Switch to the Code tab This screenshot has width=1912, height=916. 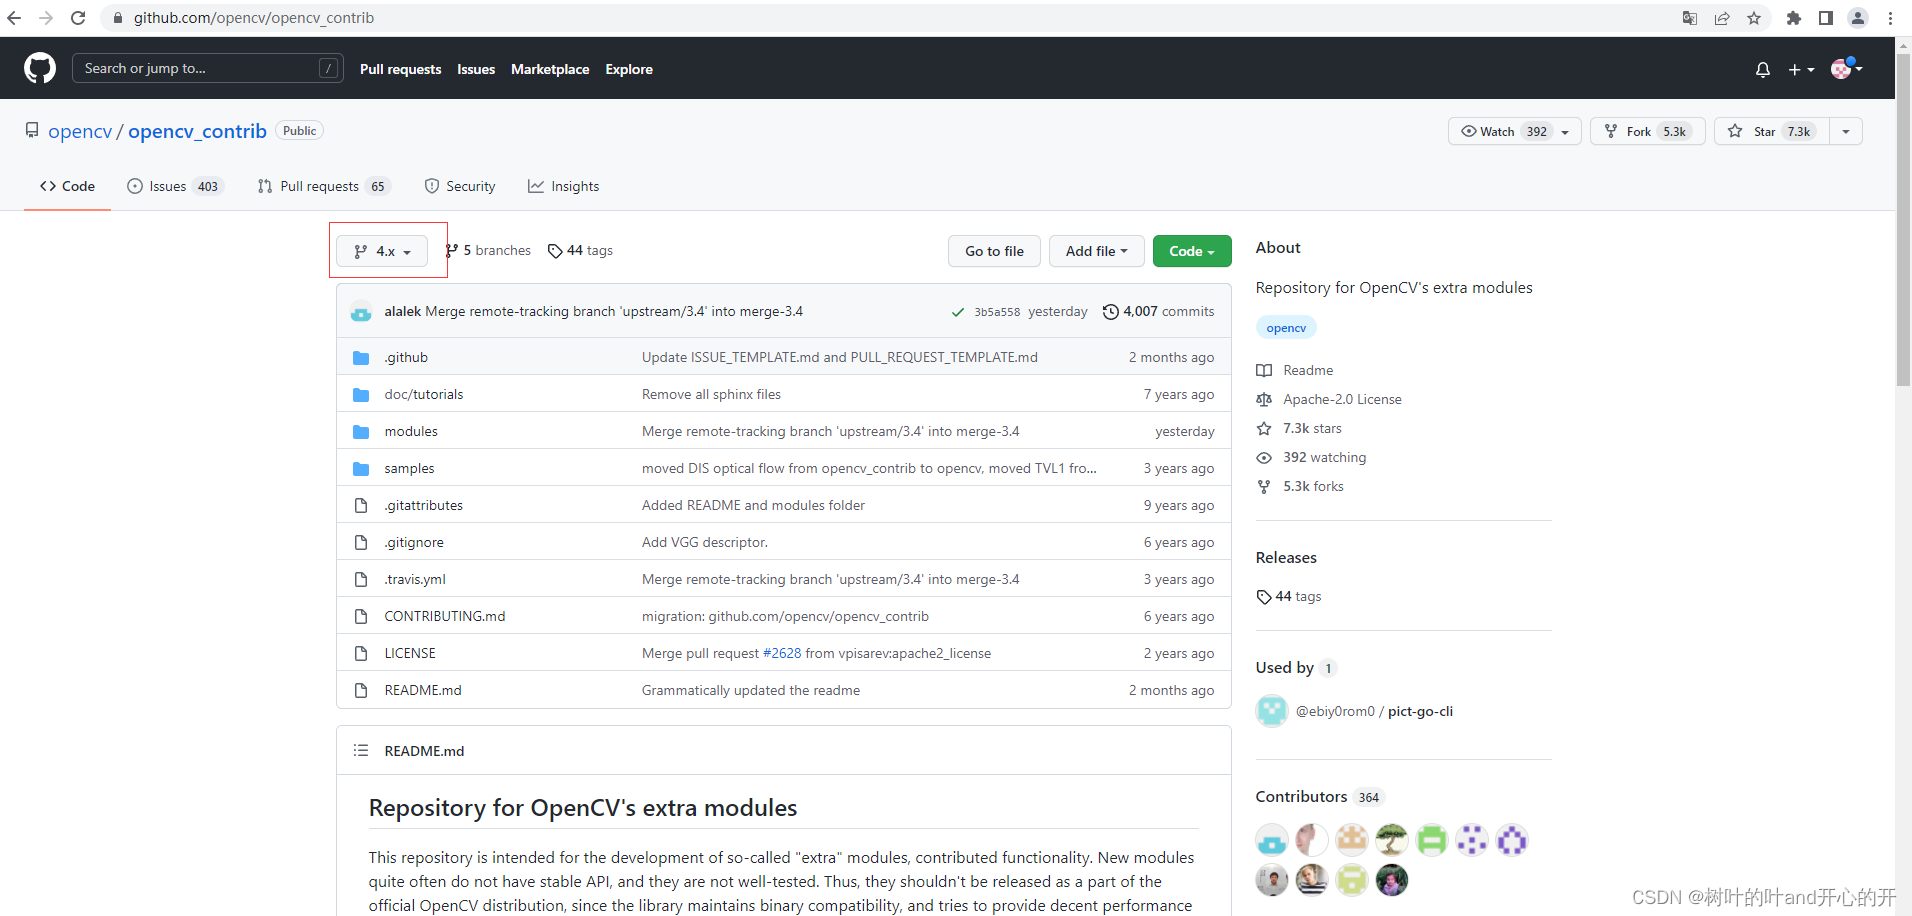(x=67, y=186)
